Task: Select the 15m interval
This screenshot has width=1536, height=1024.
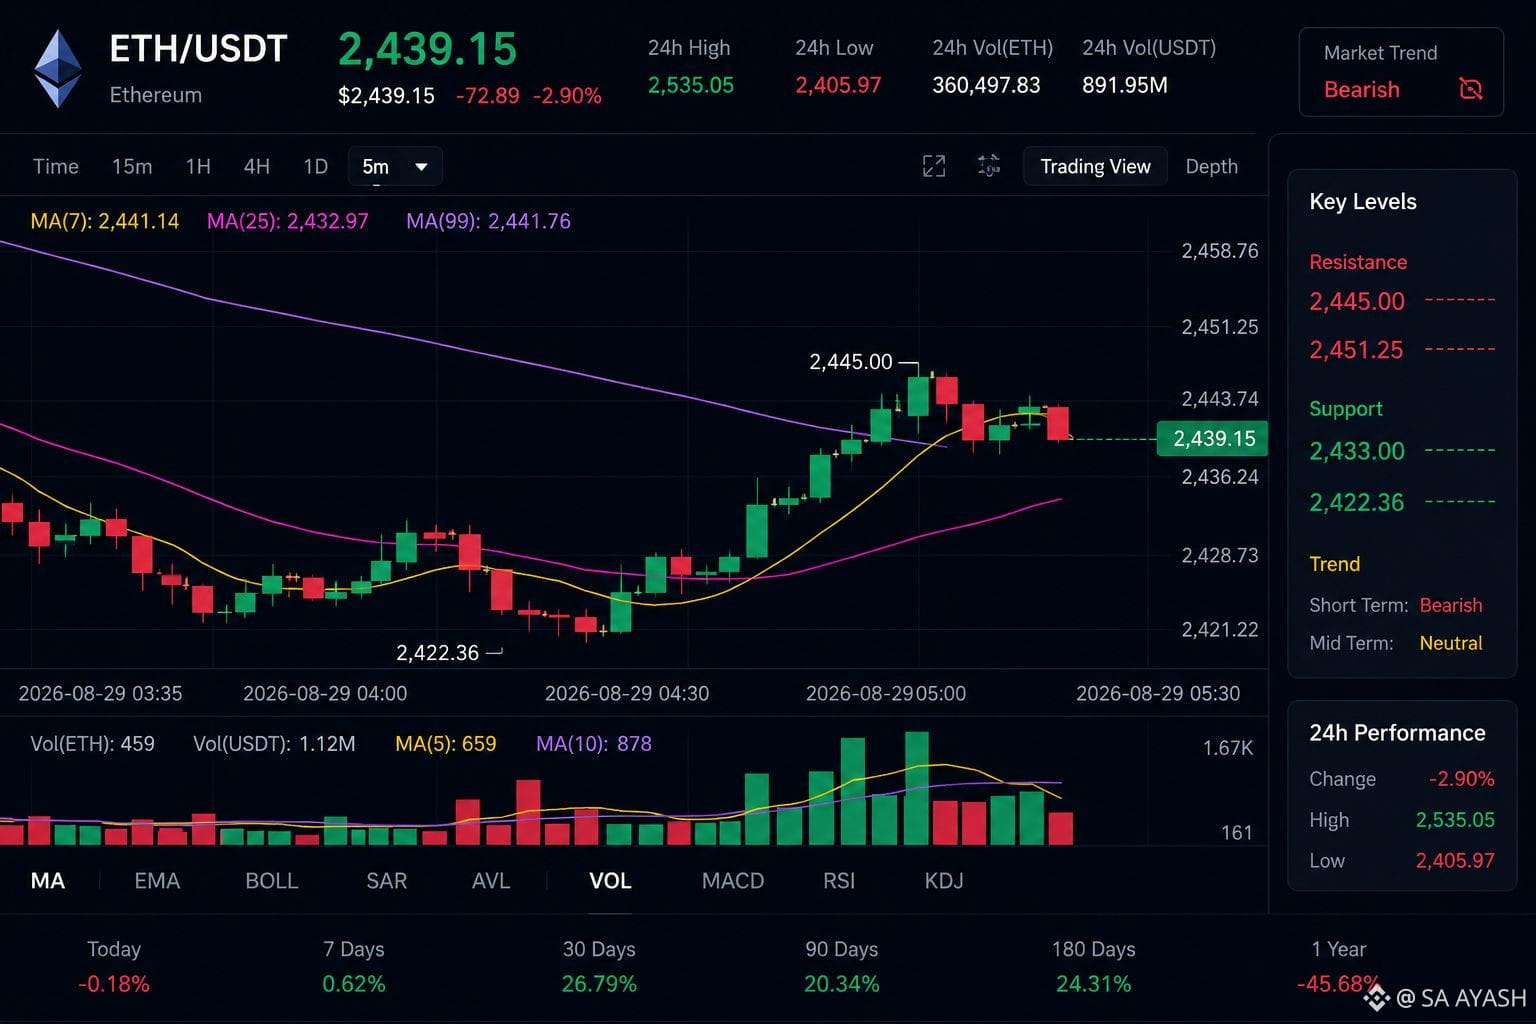Action: click(132, 166)
